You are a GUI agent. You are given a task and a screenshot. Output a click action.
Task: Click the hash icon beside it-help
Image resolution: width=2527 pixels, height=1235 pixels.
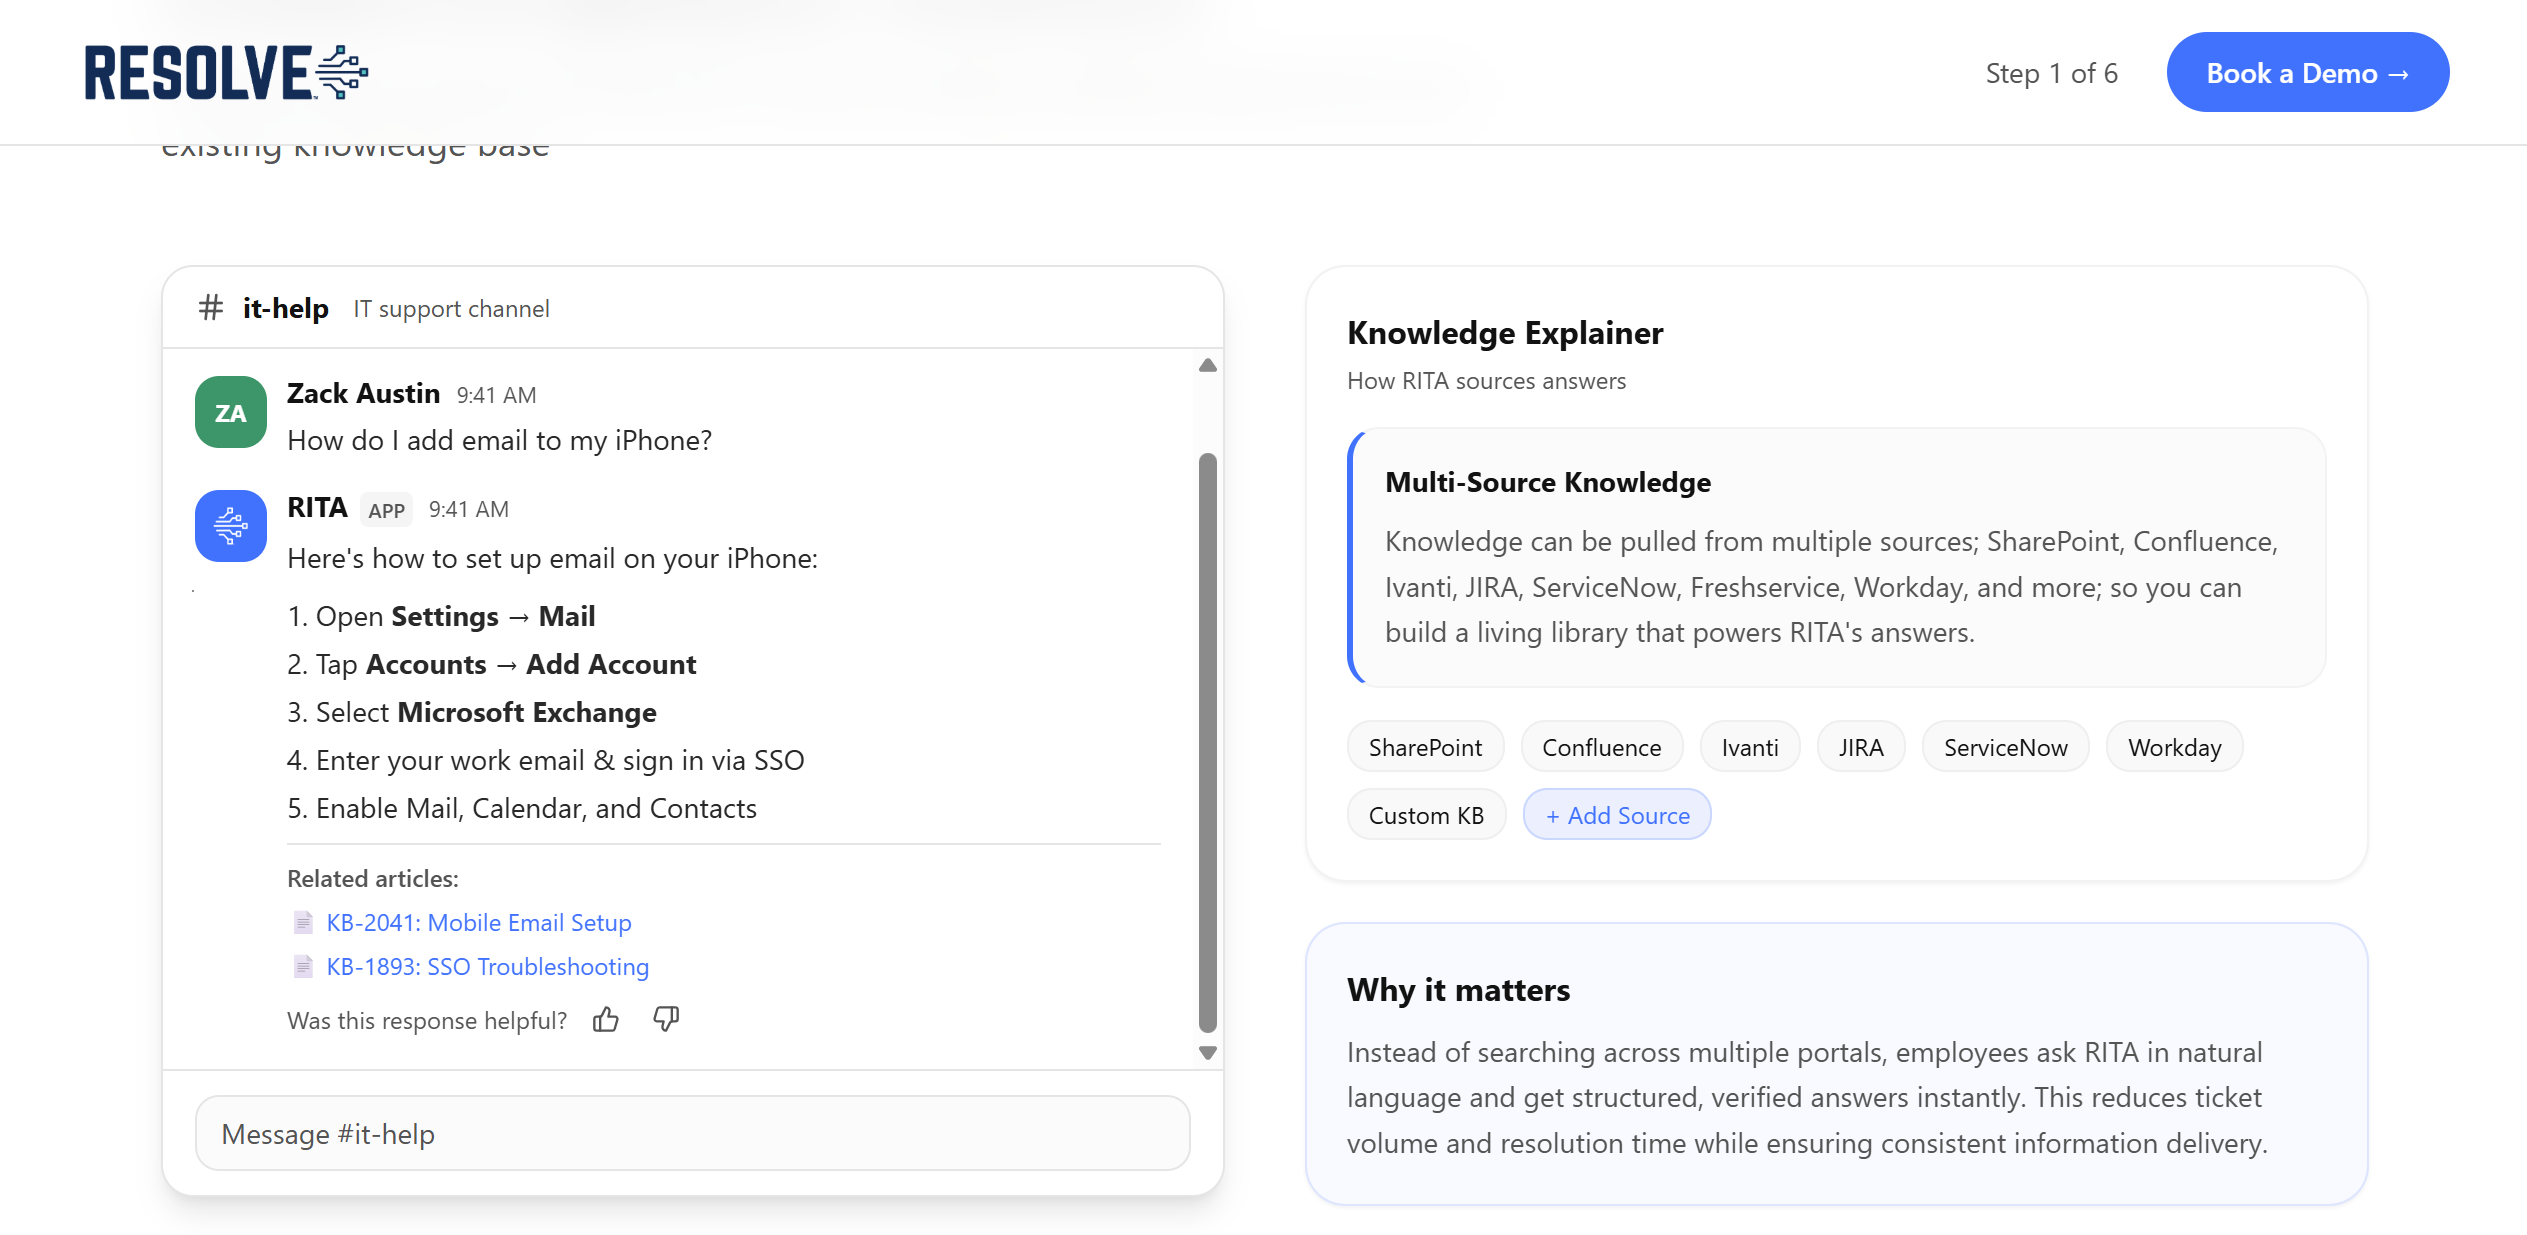pyautogui.click(x=210, y=308)
